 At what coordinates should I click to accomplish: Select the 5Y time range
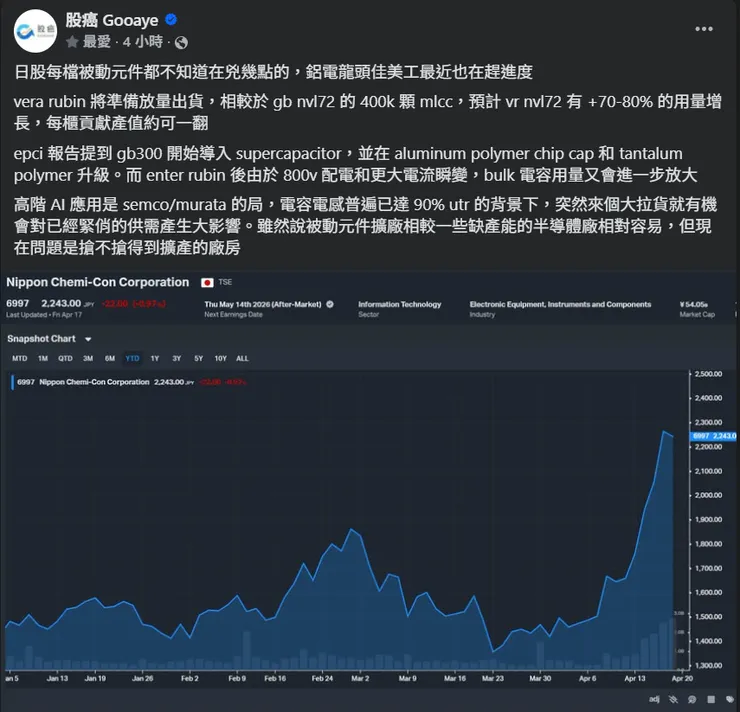click(x=199, y=359)
